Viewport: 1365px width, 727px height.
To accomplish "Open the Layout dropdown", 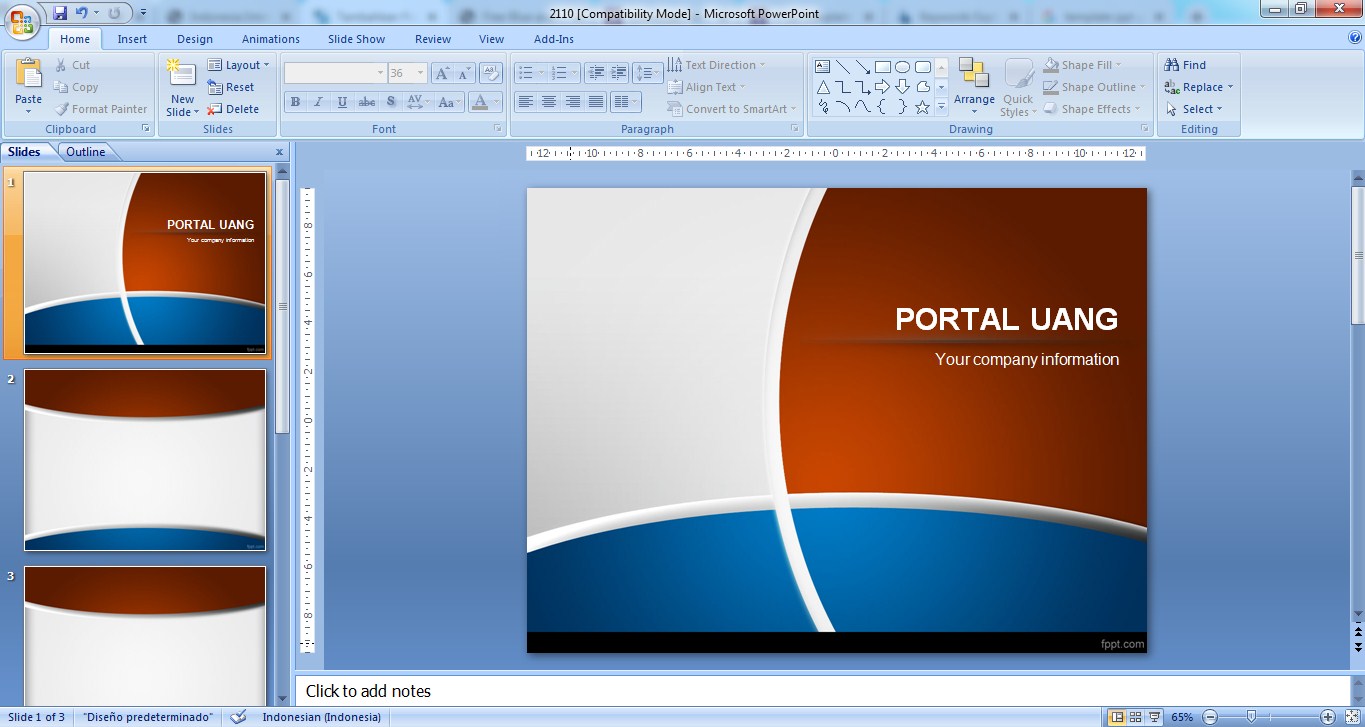I will tap(239, 65).
